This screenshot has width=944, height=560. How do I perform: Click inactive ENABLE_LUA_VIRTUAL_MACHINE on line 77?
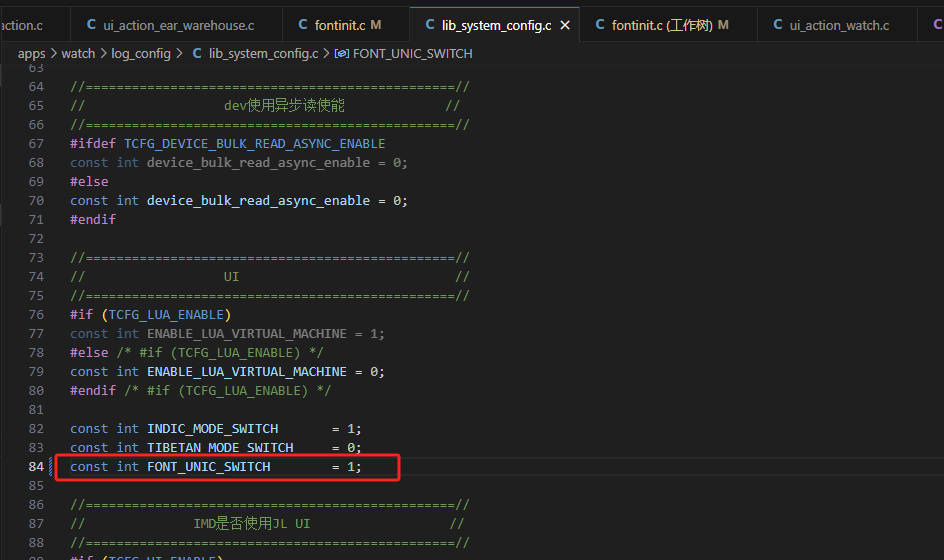click(247, 334)
